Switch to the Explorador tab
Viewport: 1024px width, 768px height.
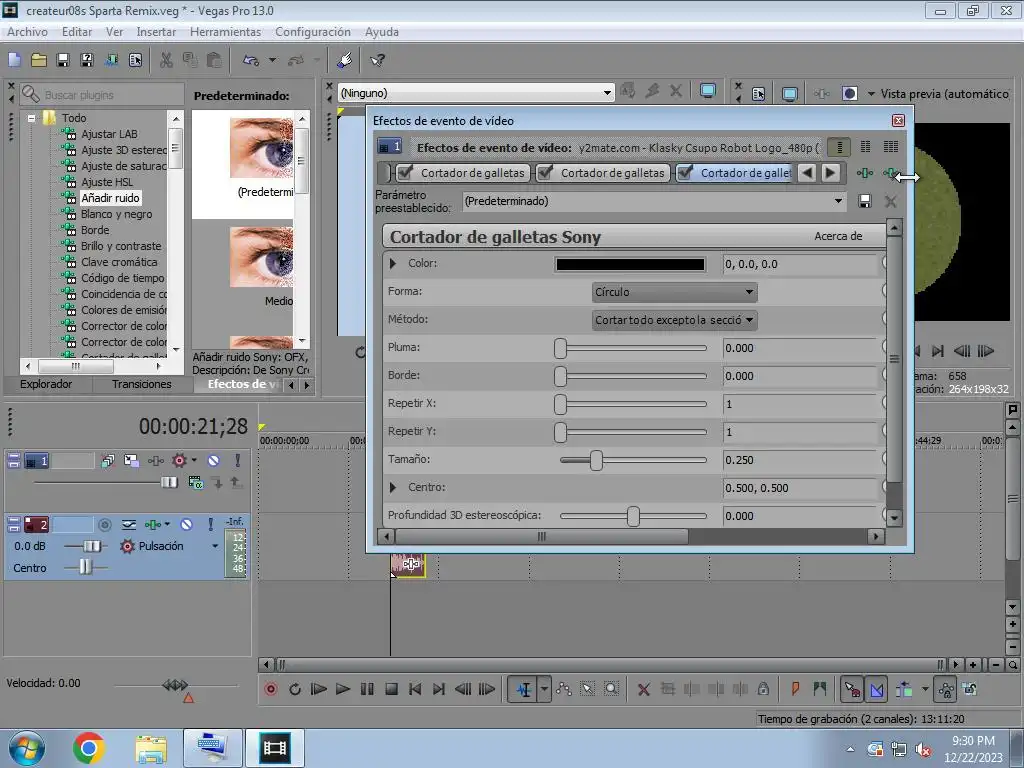[x=46, y=384]
